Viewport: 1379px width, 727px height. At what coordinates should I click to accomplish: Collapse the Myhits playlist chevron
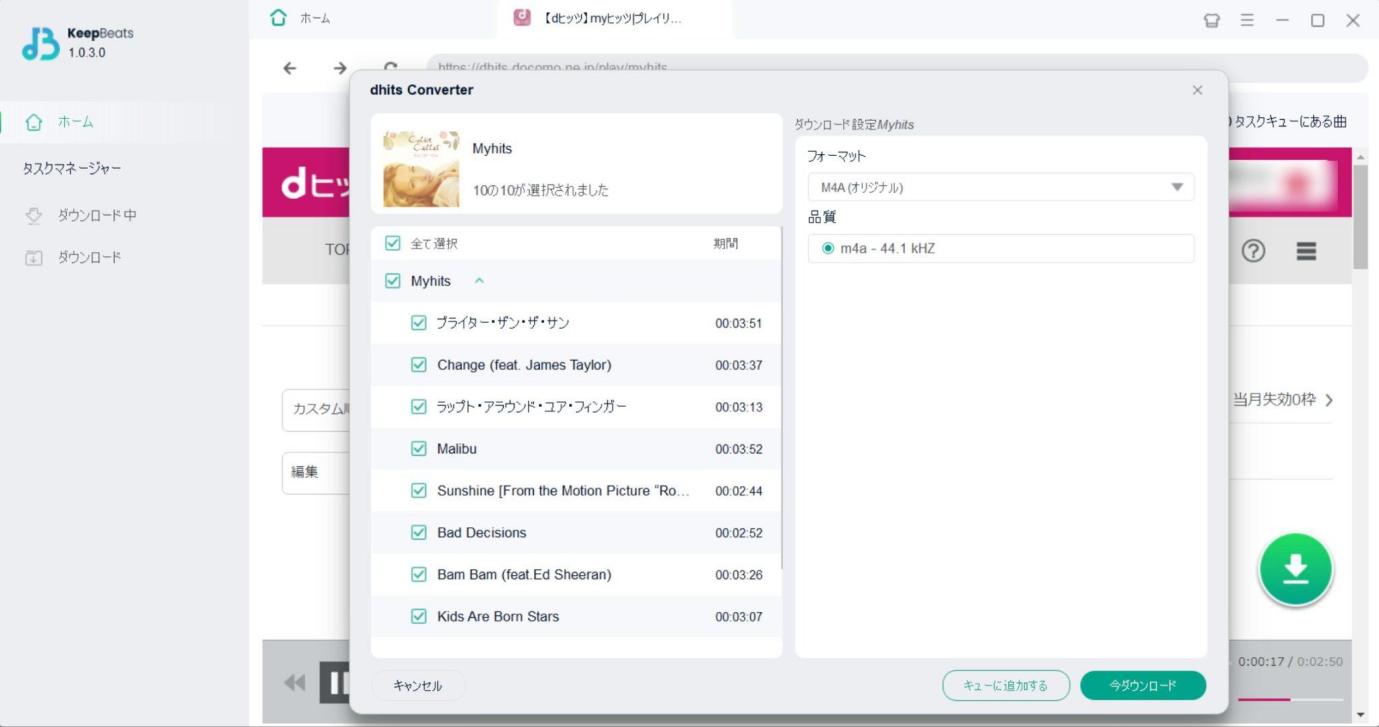pyautogui.click(x=479, y=281)
